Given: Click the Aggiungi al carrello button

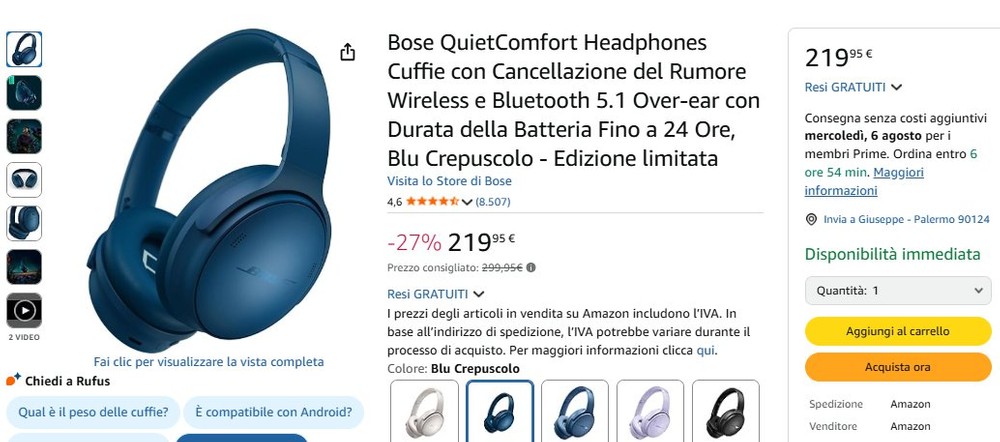Looking at the screenshot, I should pyautogui.click(x=898, y=332).
